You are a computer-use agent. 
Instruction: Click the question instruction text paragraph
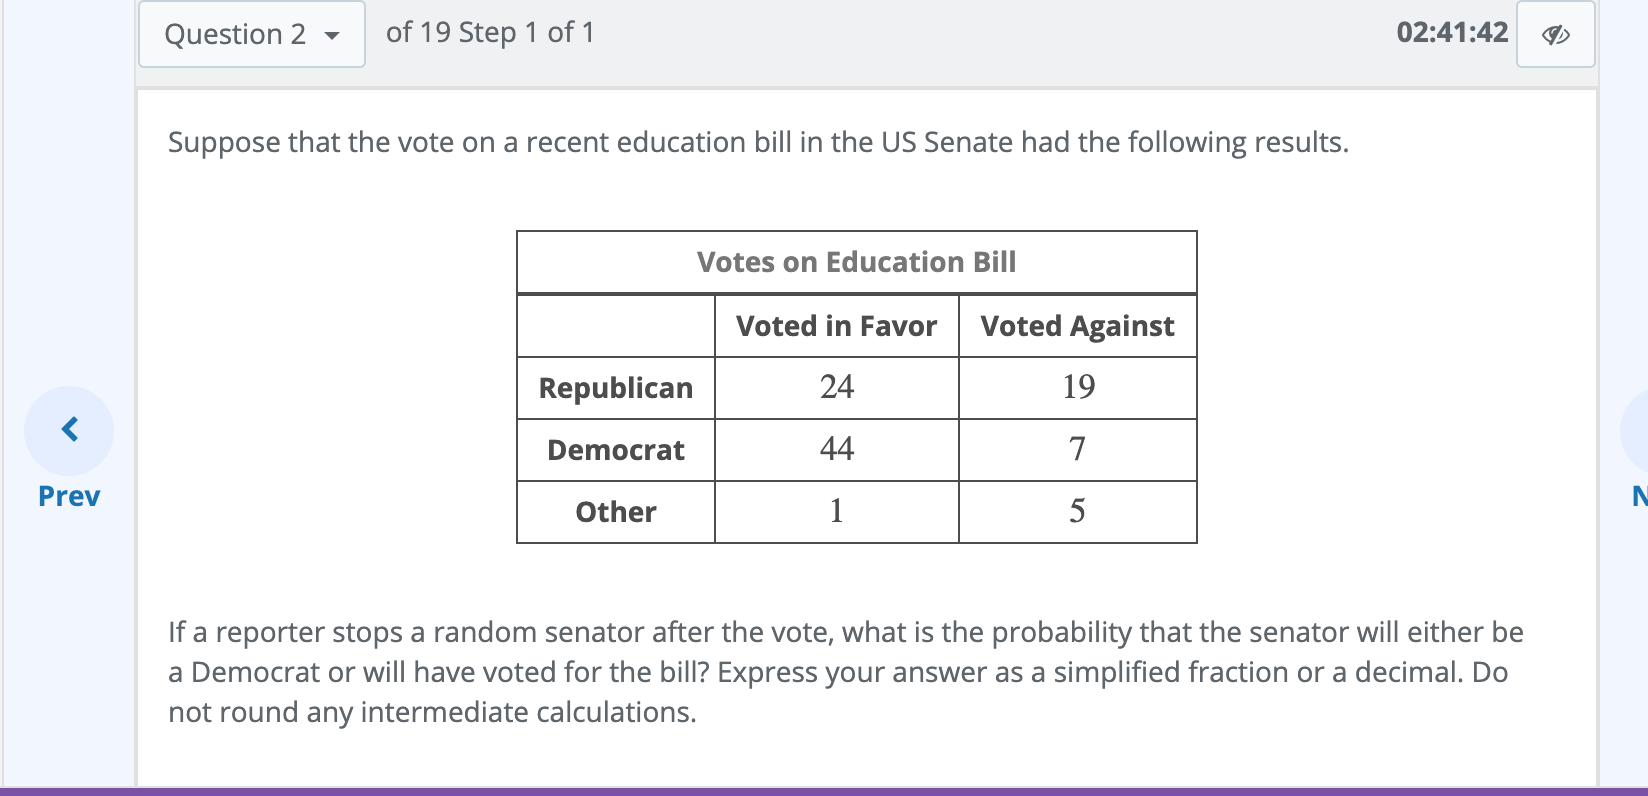click(845, 671)
